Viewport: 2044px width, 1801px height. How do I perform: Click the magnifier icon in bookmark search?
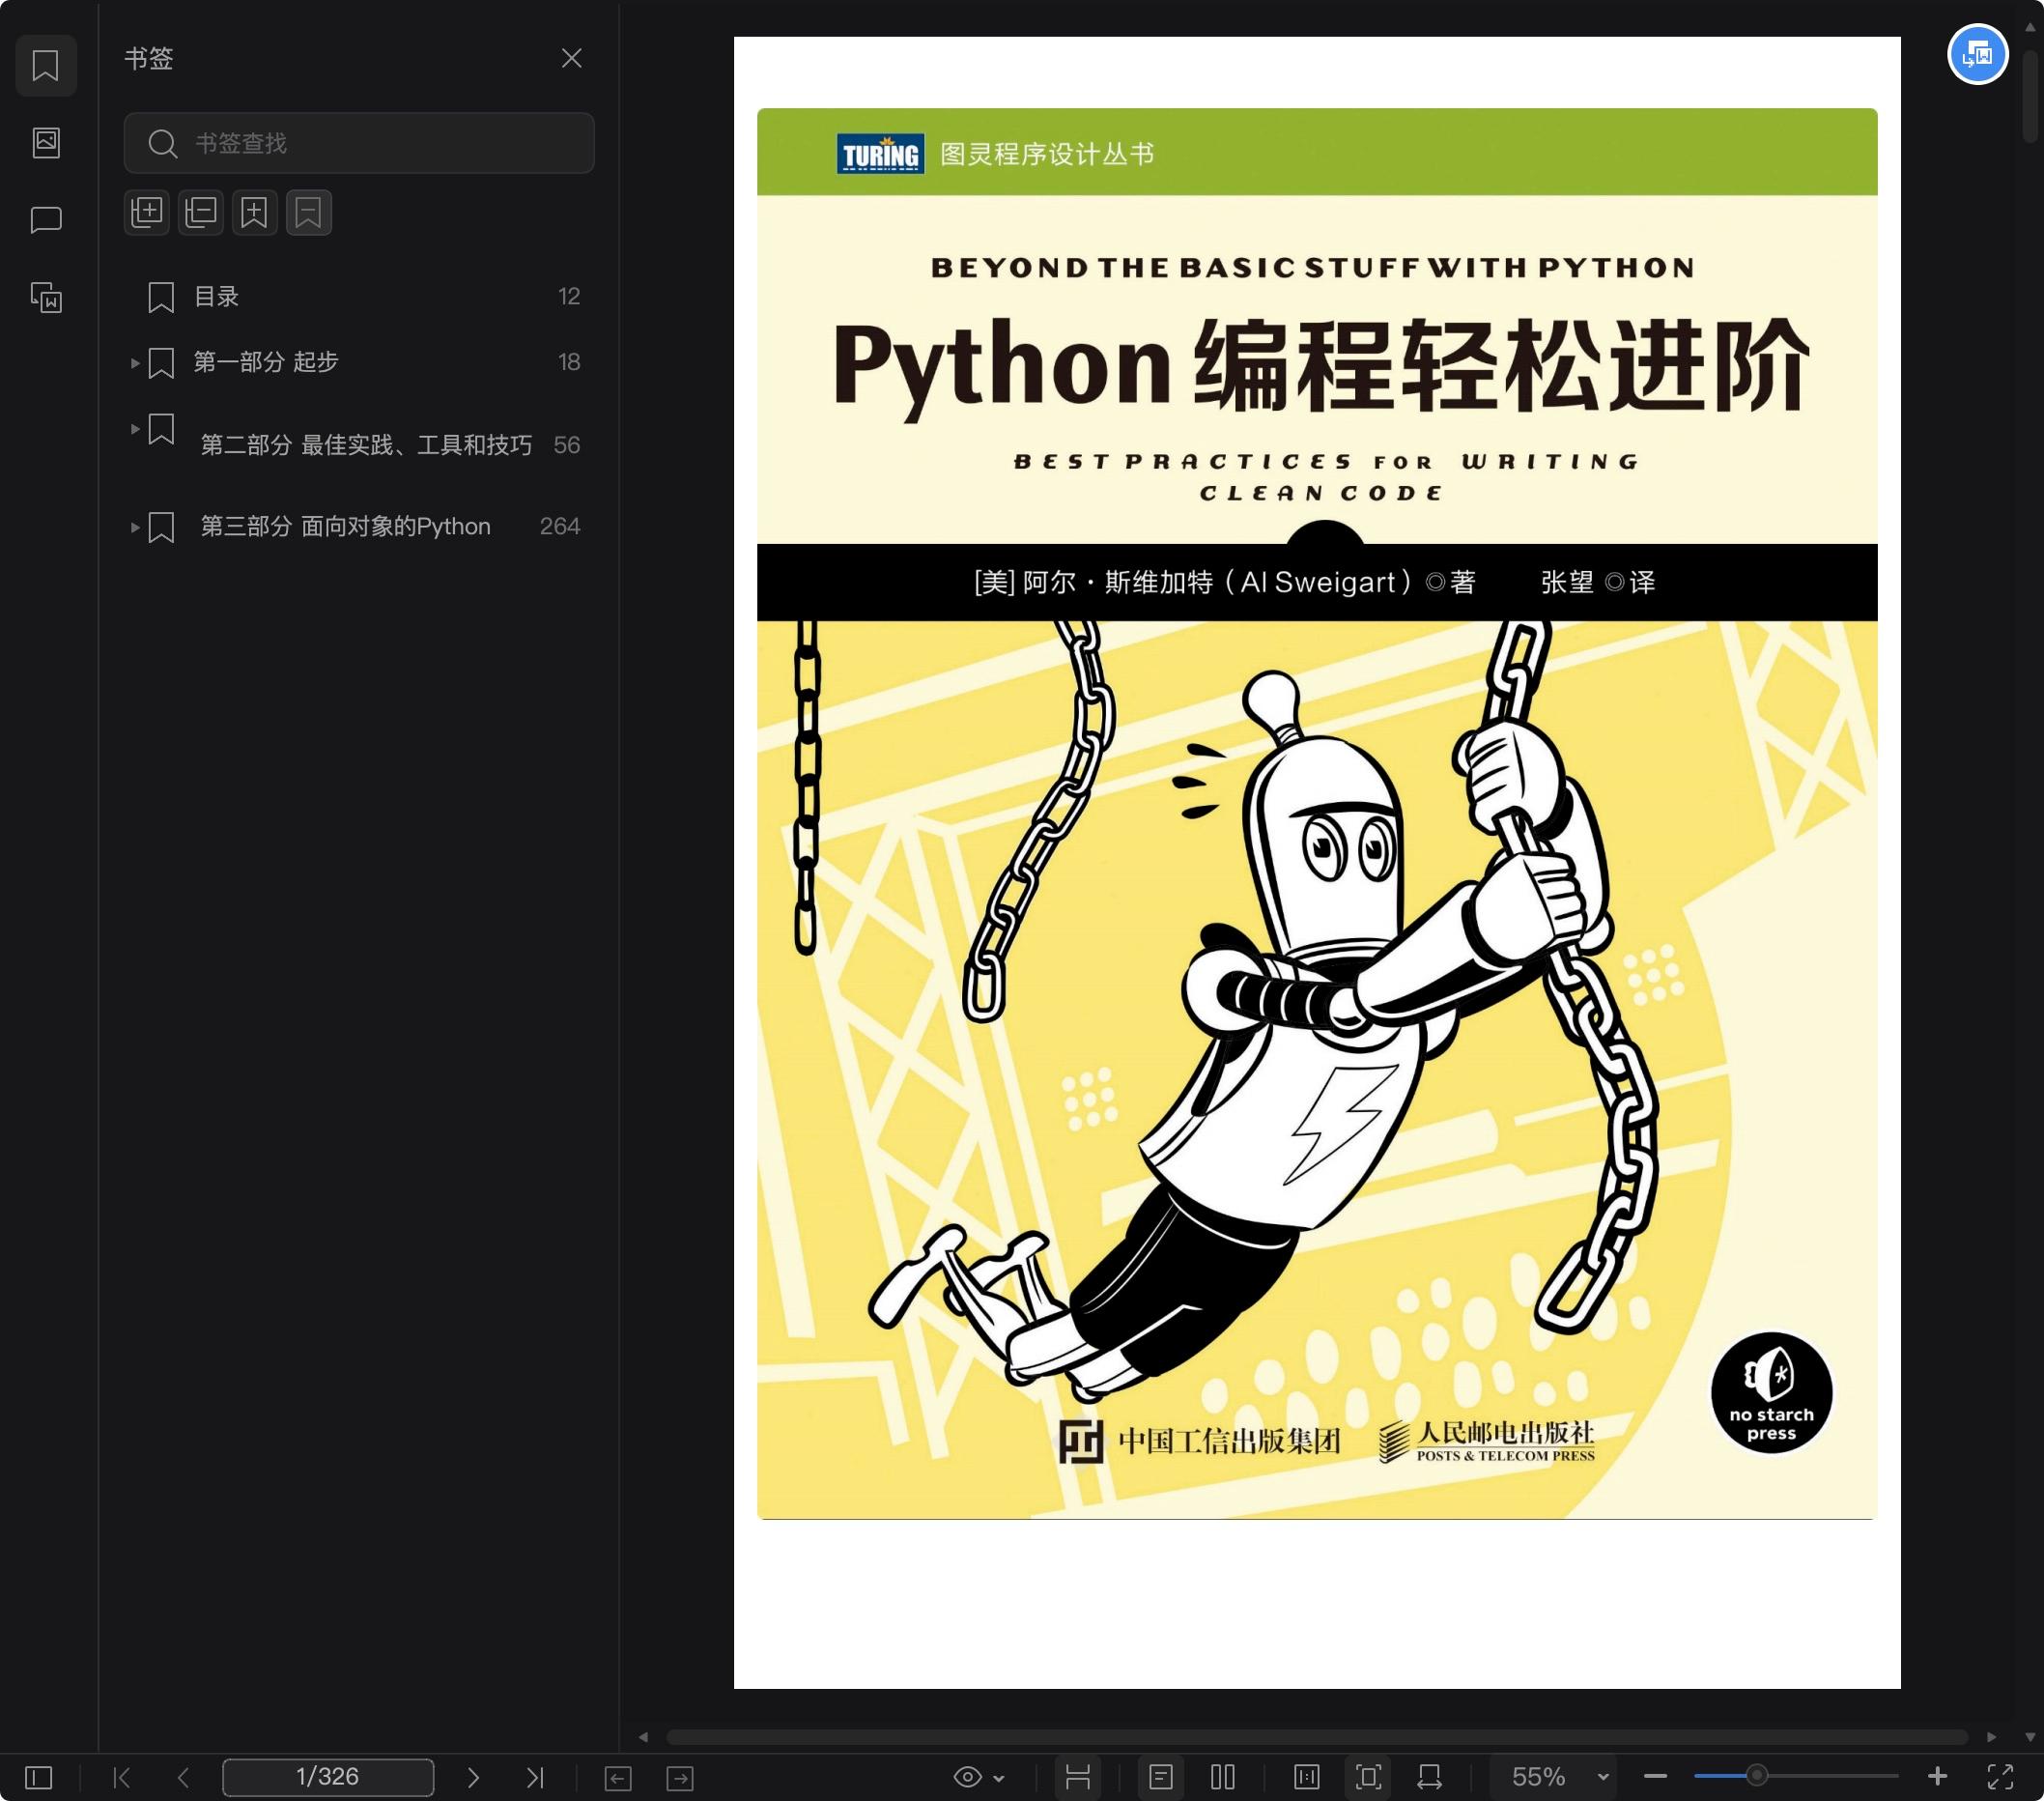point(162,143)
